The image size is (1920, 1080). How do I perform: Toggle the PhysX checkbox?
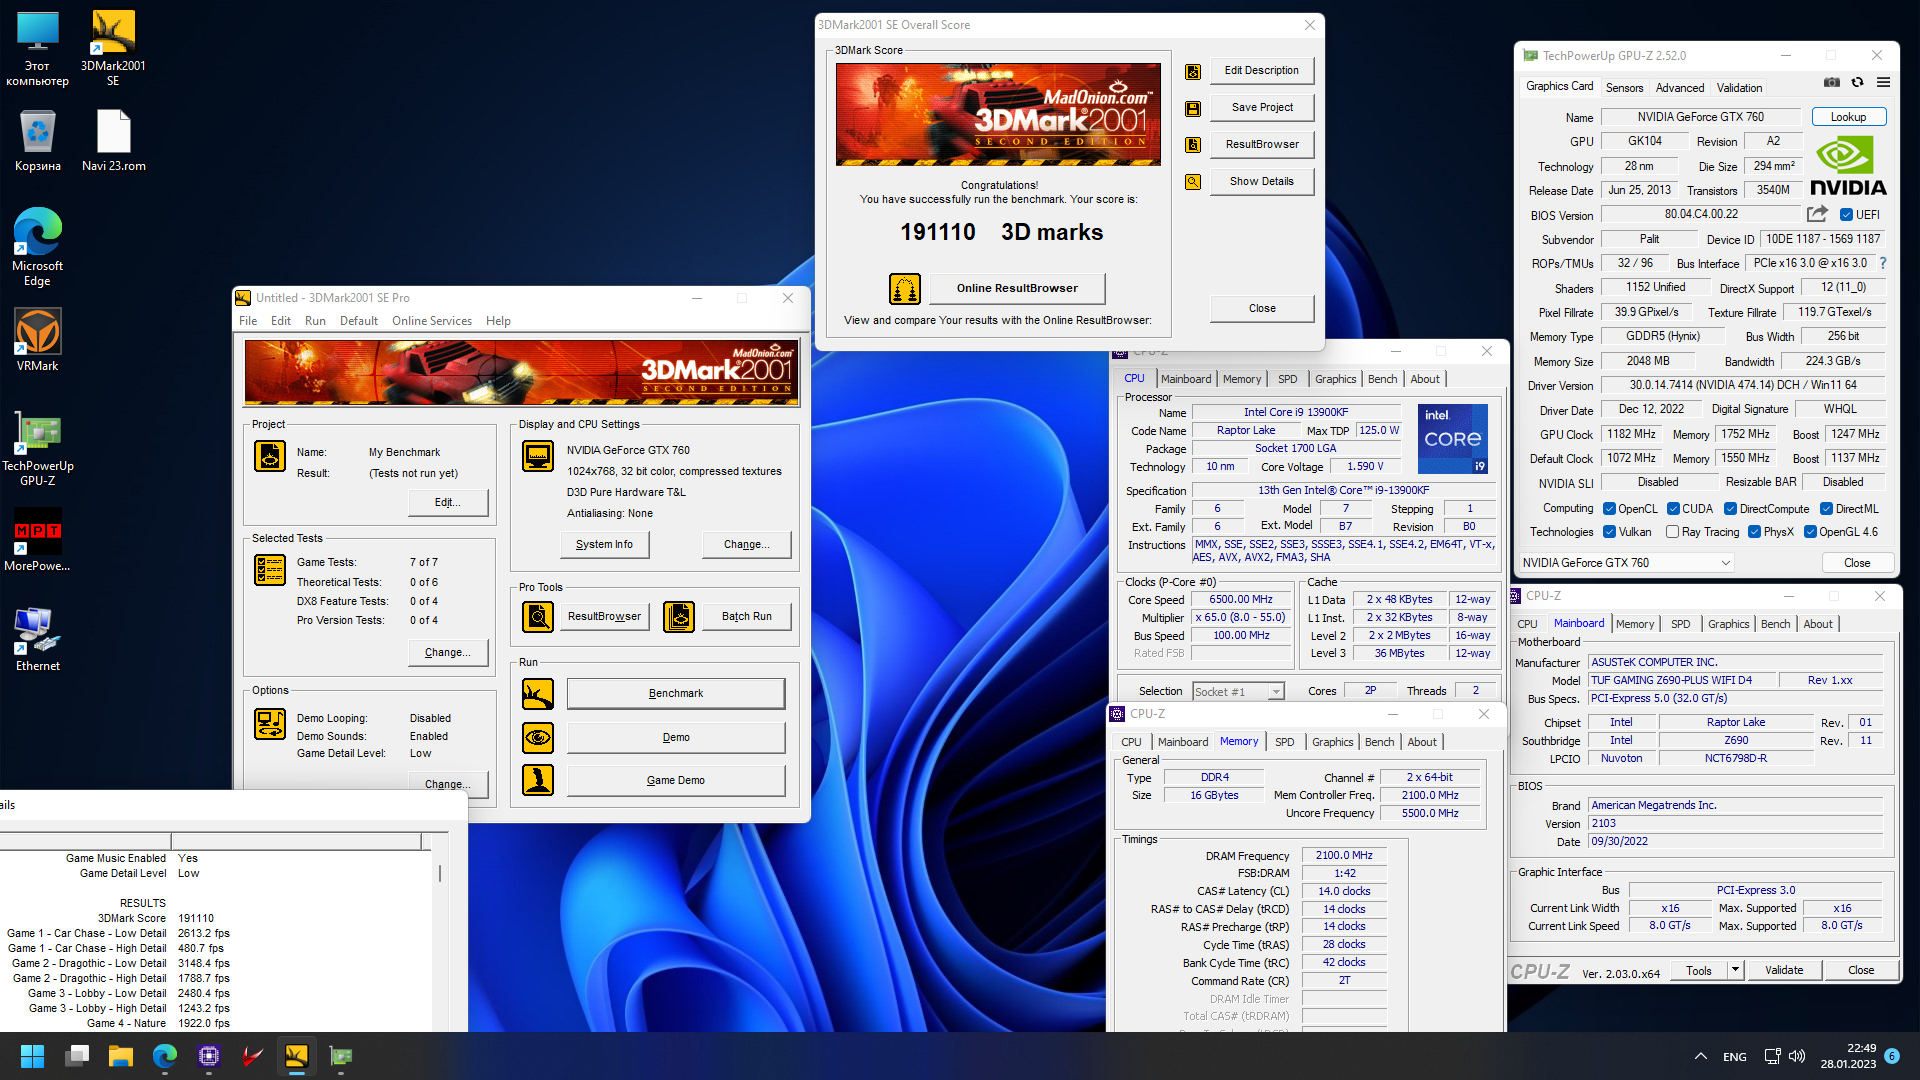coord(1754,532)
